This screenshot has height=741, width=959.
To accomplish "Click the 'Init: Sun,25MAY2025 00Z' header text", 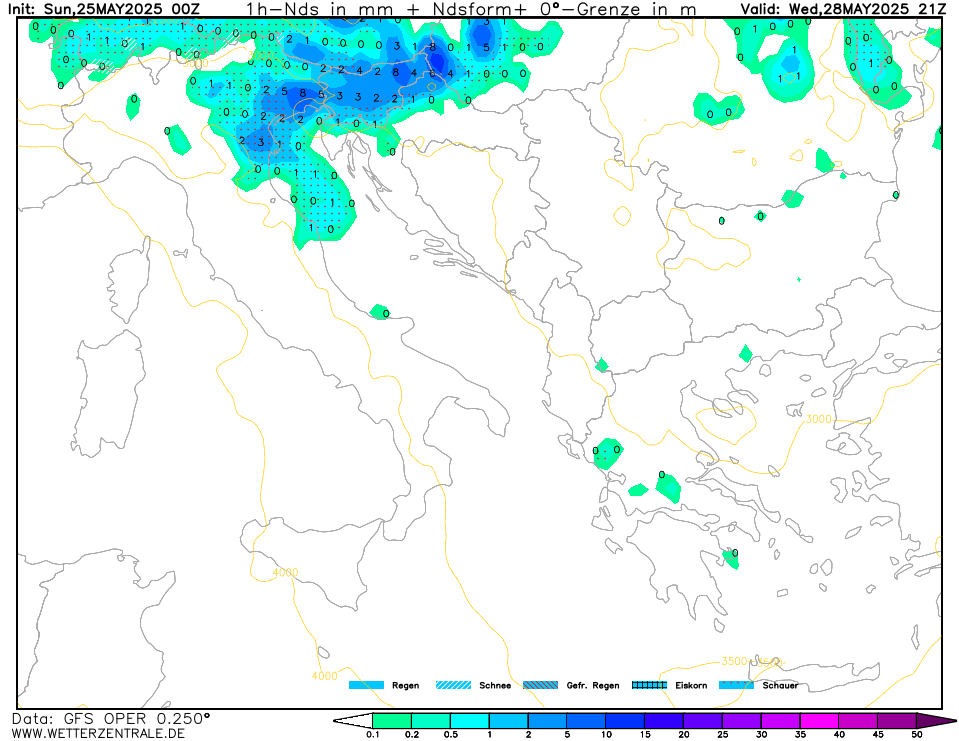I will (x=103, y=9).
